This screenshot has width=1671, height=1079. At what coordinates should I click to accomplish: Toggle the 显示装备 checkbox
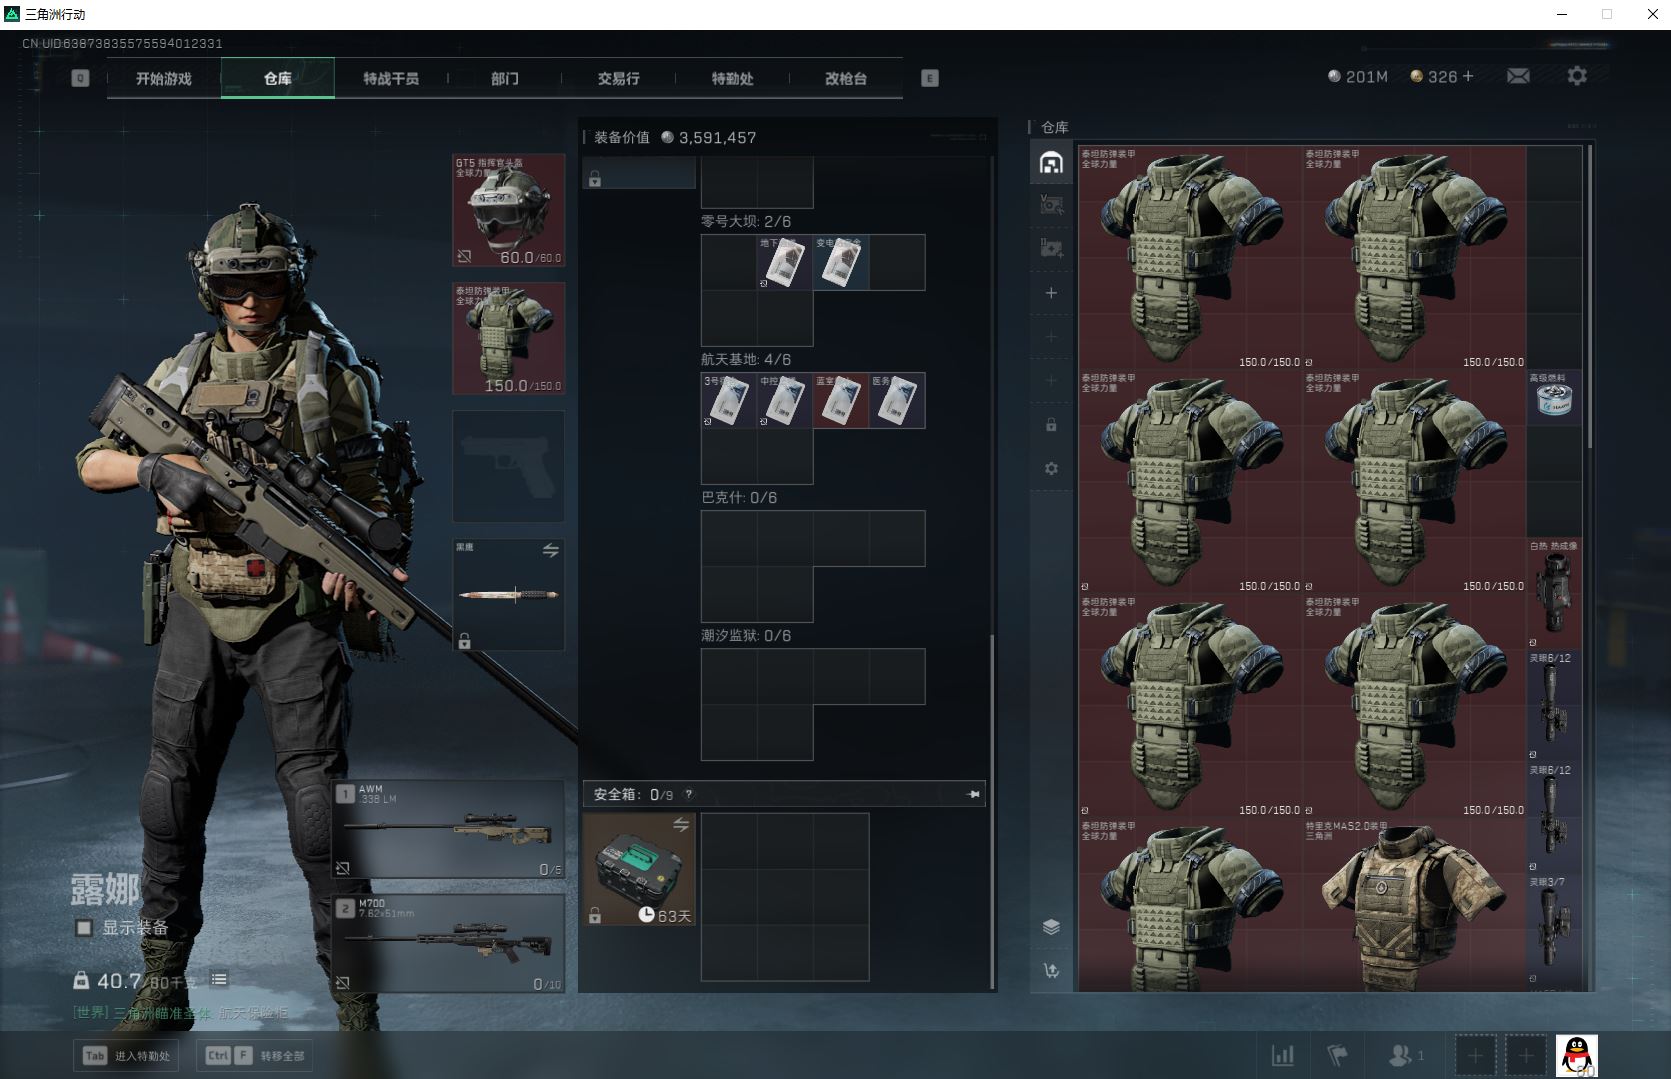(x=84, y=928)
